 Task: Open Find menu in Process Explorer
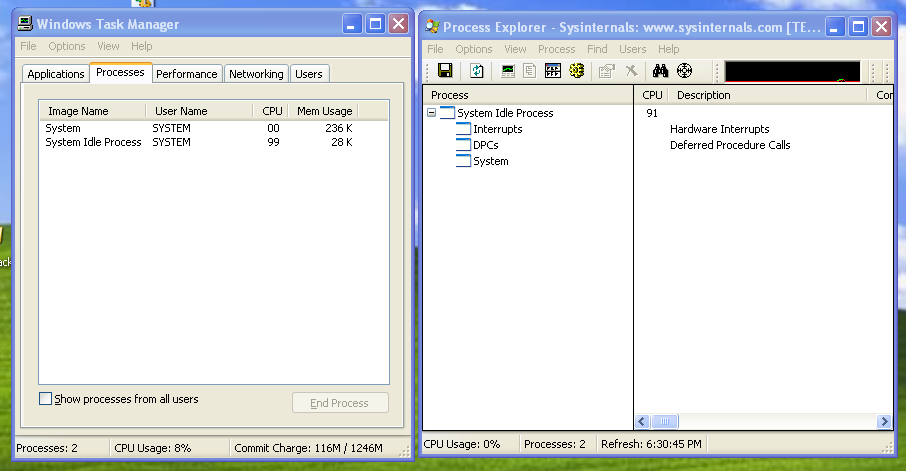[597, 49]
